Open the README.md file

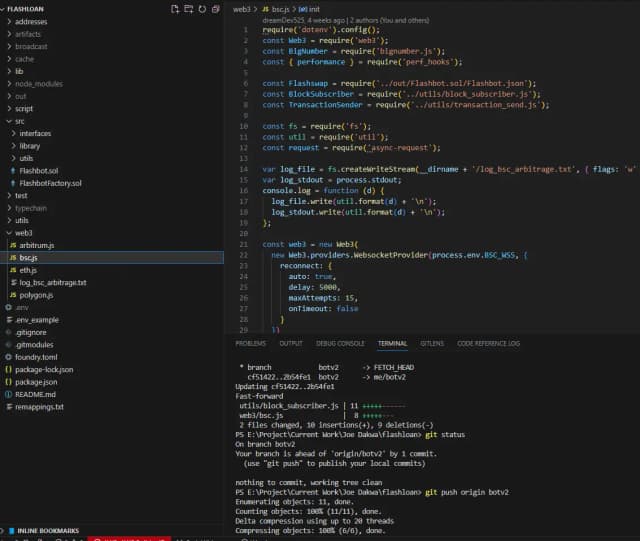point(37,394)
